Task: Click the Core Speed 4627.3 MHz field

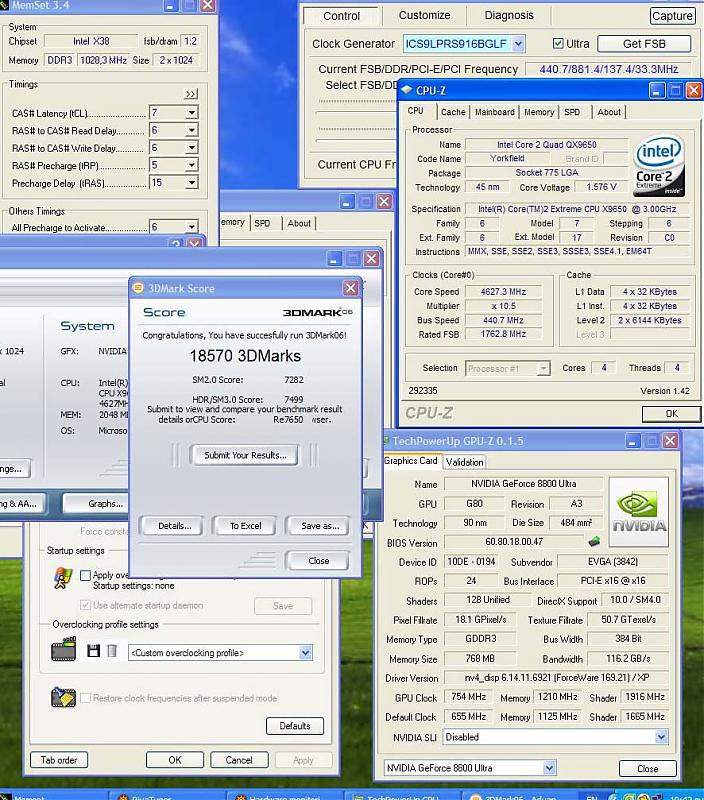Action: 503,291
